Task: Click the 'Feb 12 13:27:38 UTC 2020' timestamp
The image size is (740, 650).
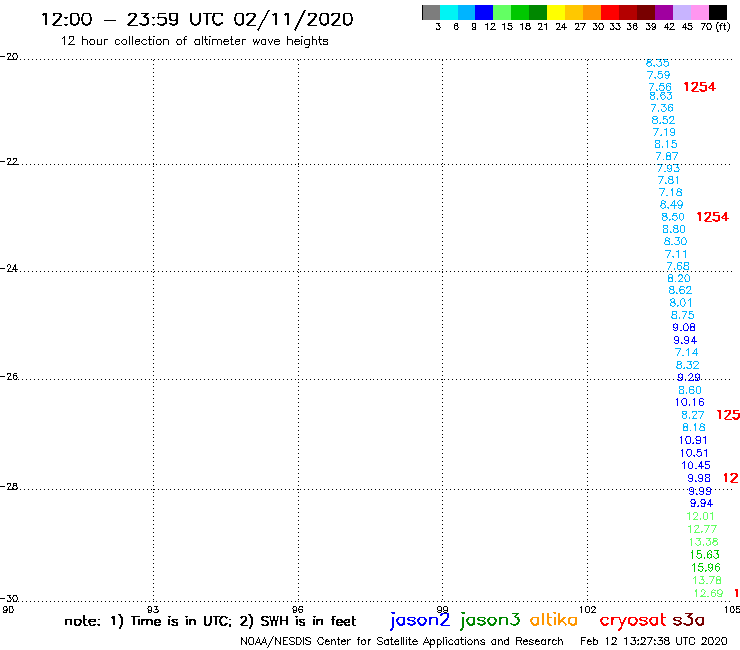Action: click(x=654, y=641)
